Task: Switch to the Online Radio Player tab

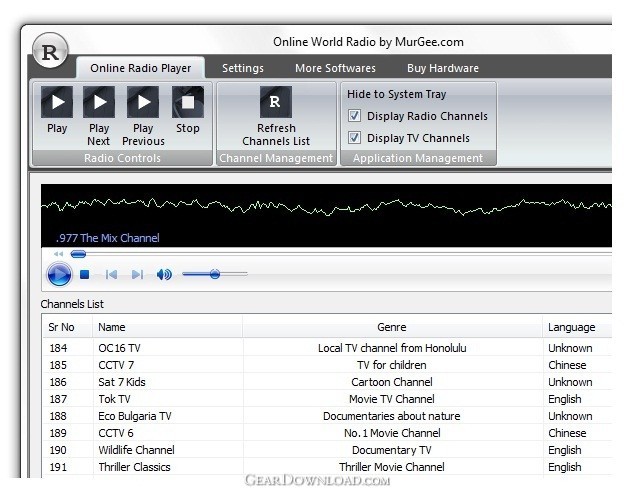Action: (x=141, y=68)
